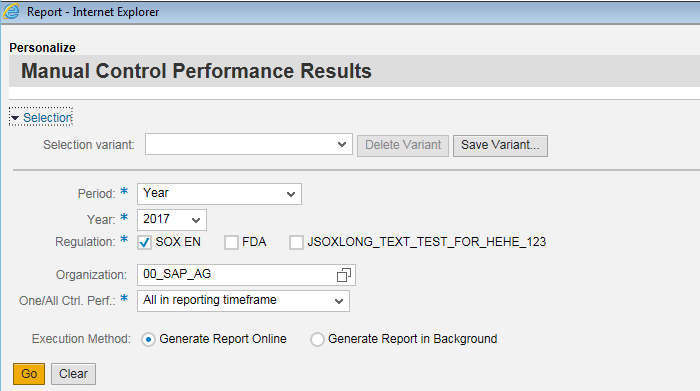Image resolution: width=700 pixels, height=391 pixels.
Task: Select Generate Report Online radio button
Action: tap(148, 340)
